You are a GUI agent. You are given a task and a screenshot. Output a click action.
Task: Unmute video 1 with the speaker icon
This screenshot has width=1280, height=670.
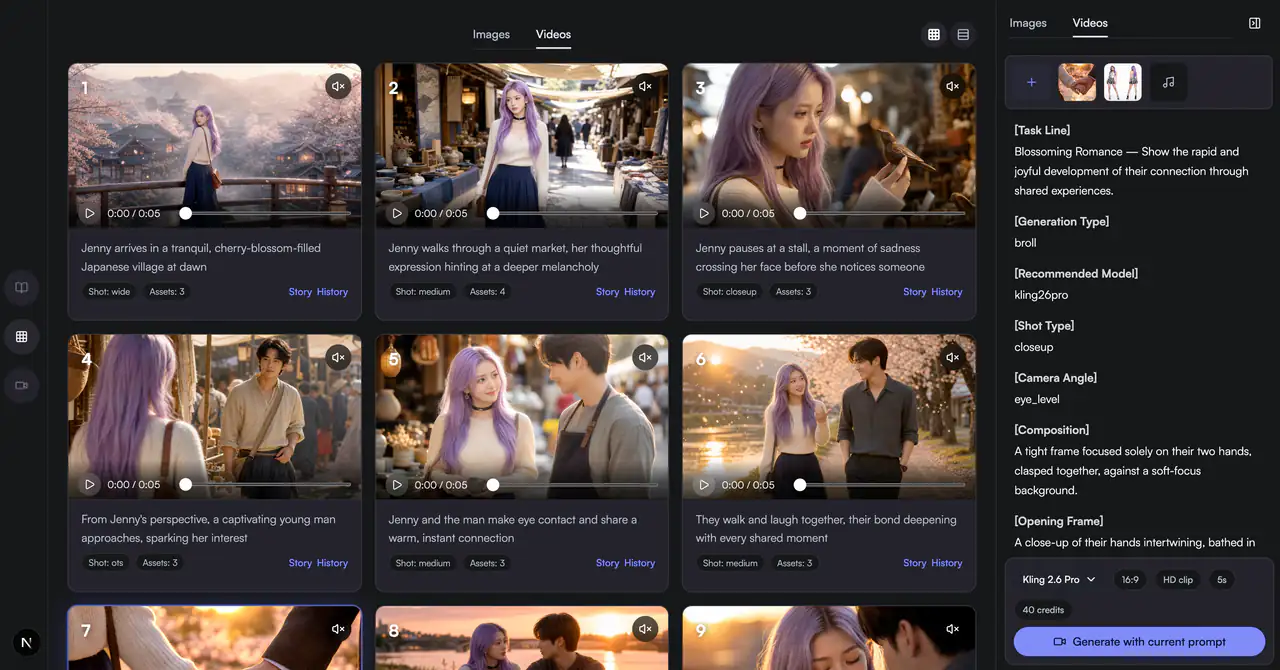pos(338,86)
